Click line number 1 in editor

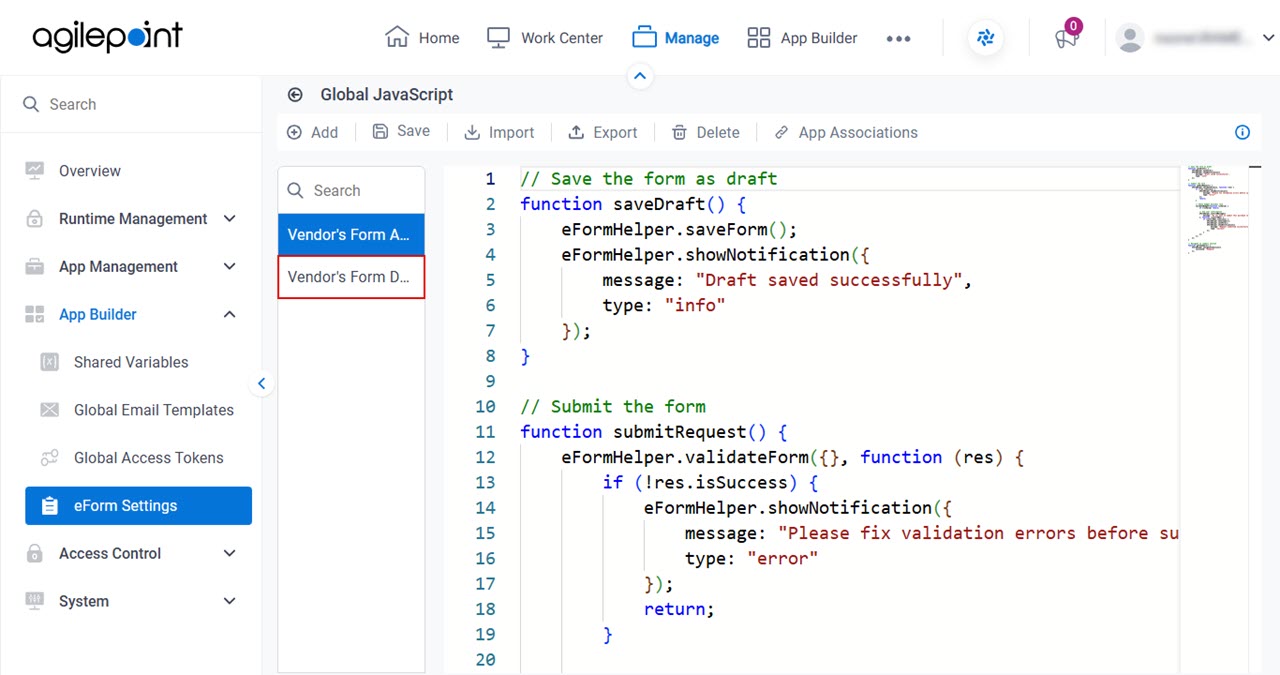point(490,179)
